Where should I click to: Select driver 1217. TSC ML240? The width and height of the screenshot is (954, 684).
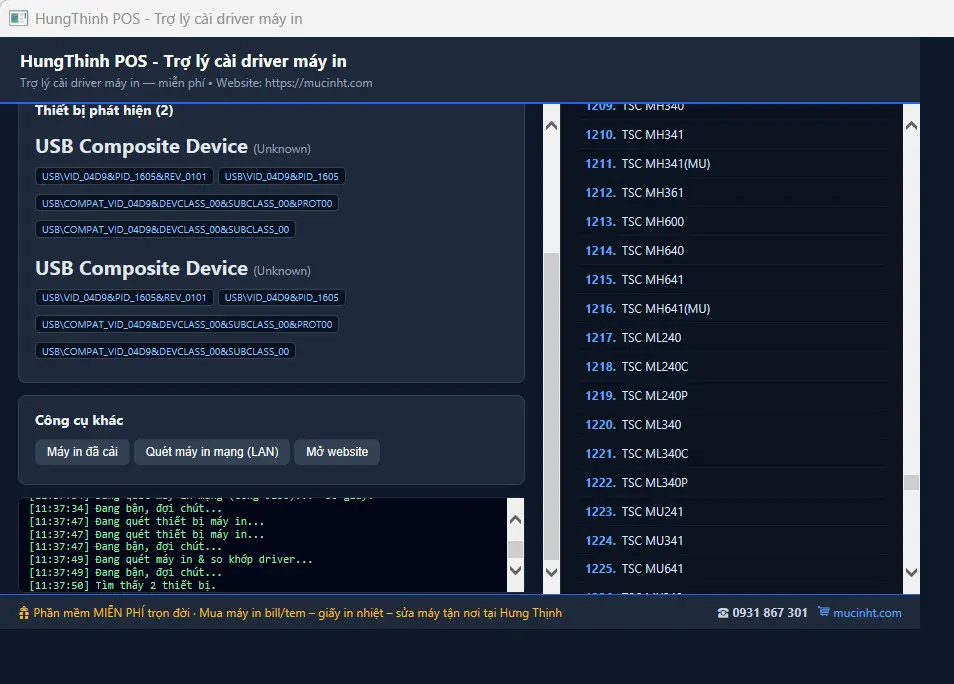pos(733,338)
